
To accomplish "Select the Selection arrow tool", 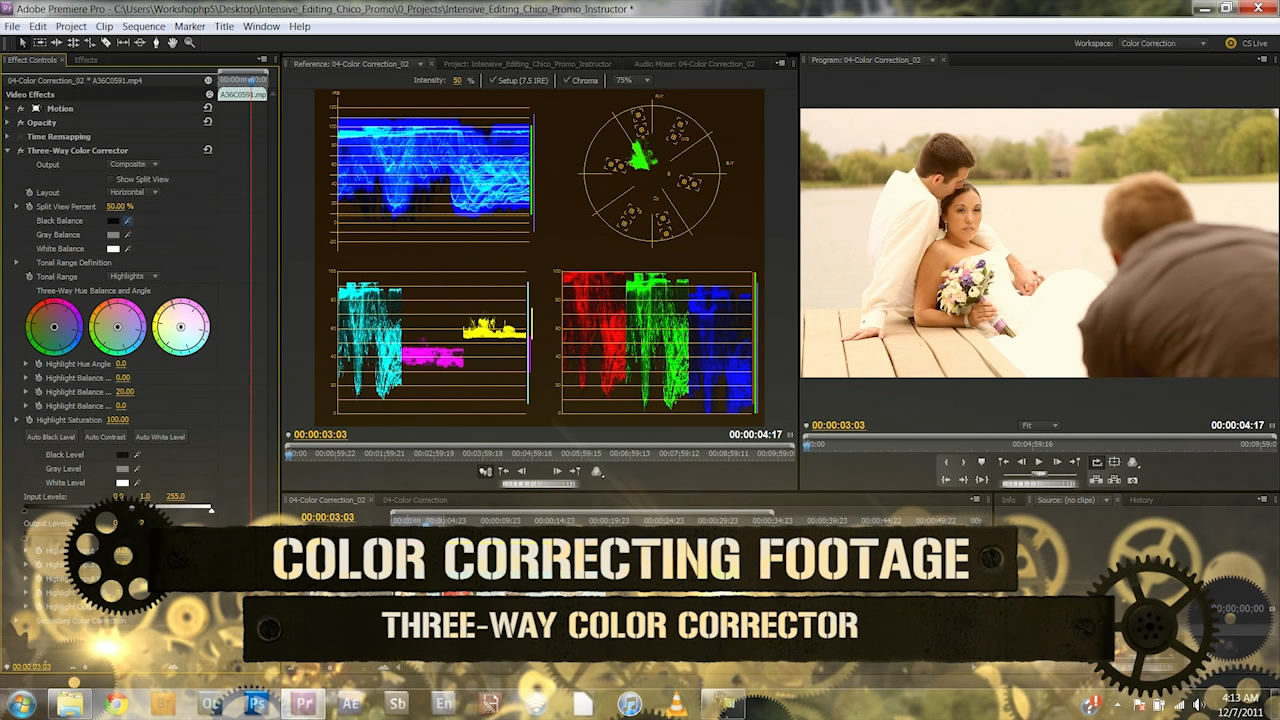I will tap(22, 43).
